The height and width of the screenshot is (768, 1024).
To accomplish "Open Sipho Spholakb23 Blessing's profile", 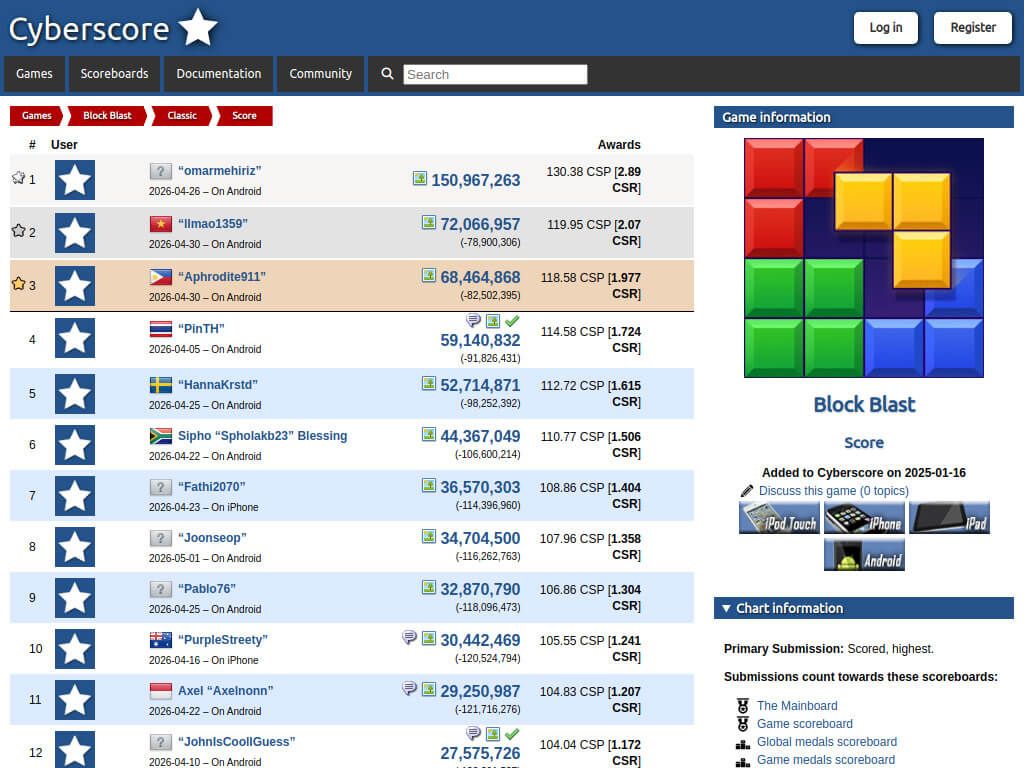I will tap(263, 436).
